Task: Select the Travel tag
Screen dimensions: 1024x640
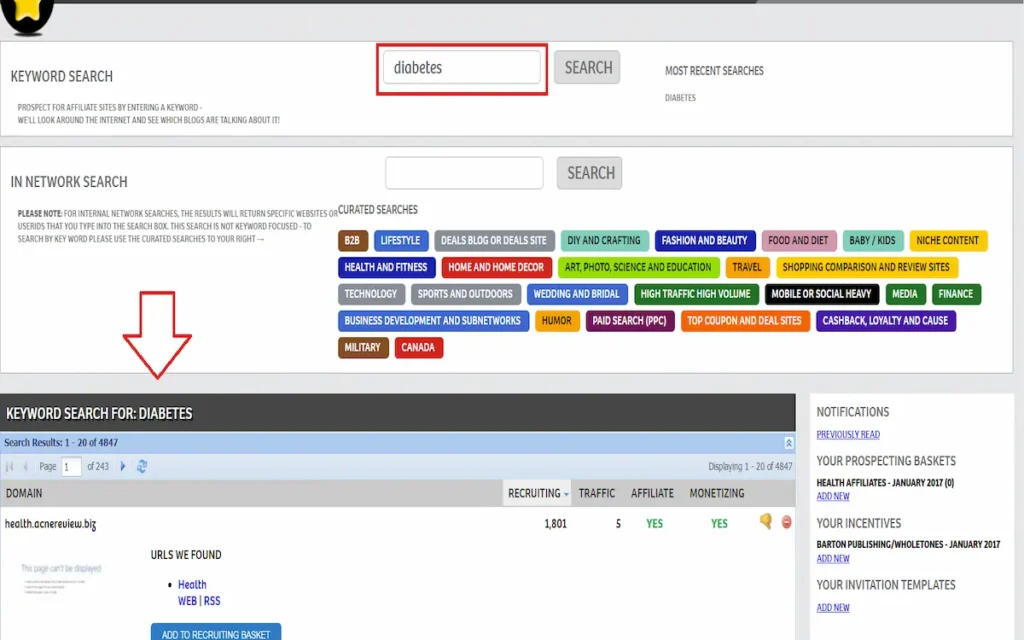Action: (747, 267)
